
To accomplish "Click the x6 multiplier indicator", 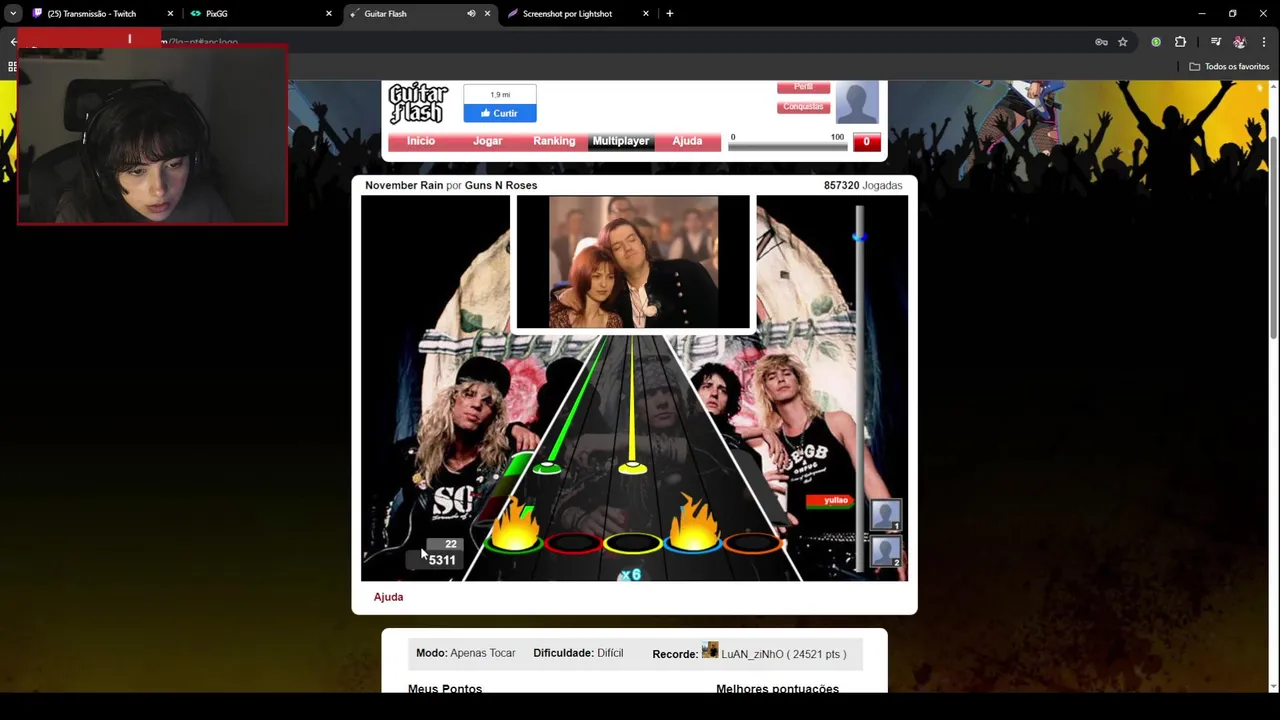I will 630,575.
